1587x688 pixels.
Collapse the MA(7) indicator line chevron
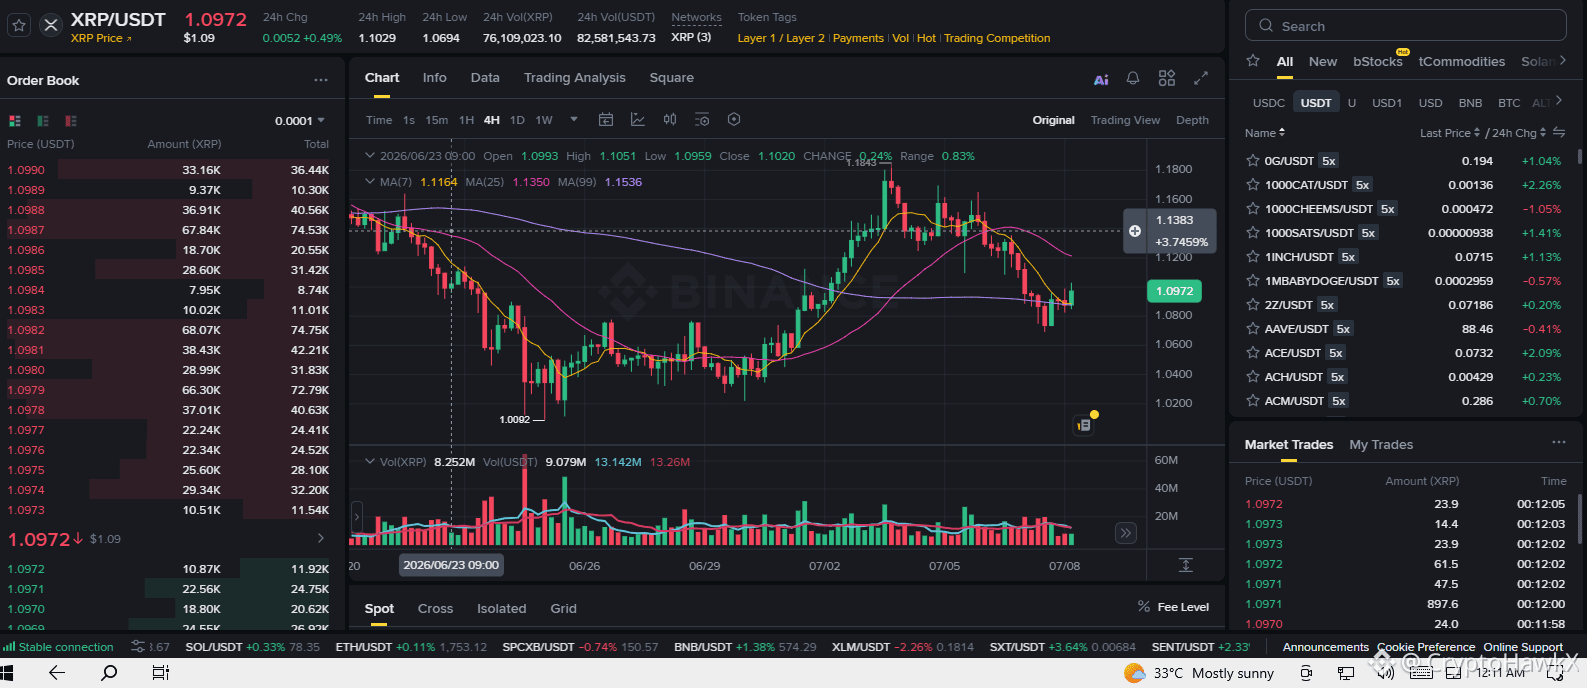370,182
